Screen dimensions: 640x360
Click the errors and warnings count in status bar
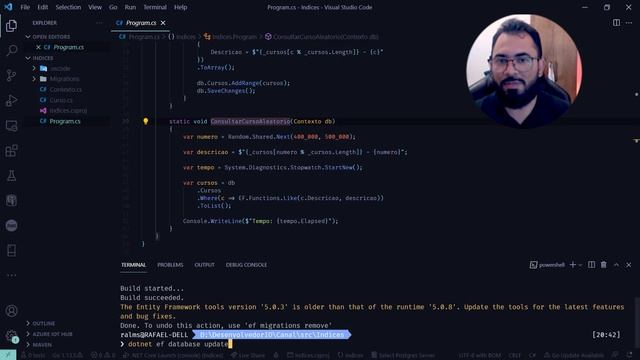tap(104, 356)
